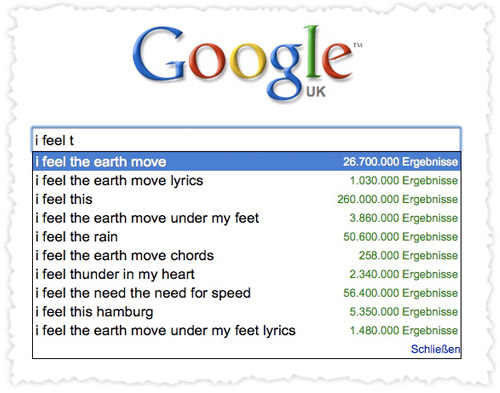500x393 pixels.
Task: Pick "i feel the earth move under my feet"
Action: tap(247, 218)
